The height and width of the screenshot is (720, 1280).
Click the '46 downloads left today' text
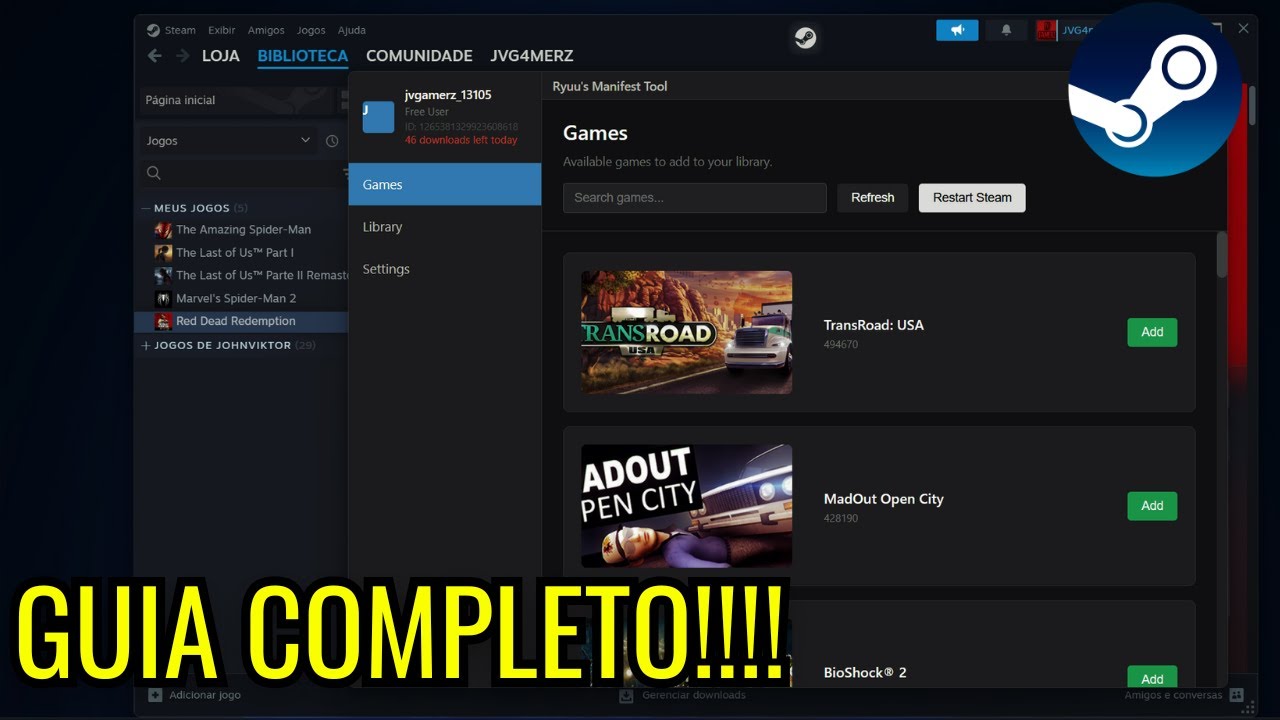tap(461, 141)
